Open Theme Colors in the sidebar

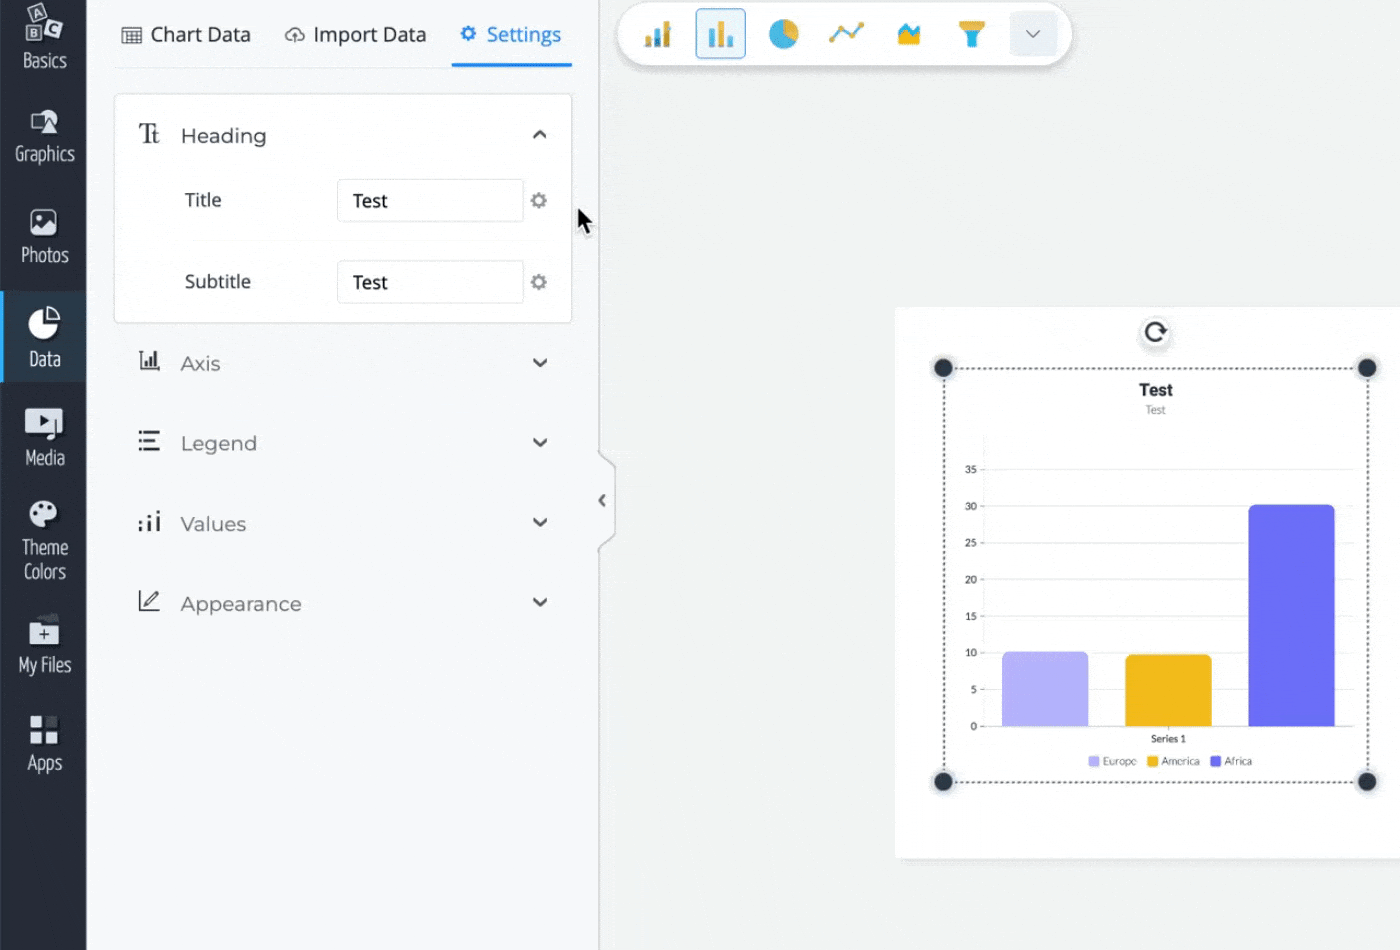click(x=44, y=541)
